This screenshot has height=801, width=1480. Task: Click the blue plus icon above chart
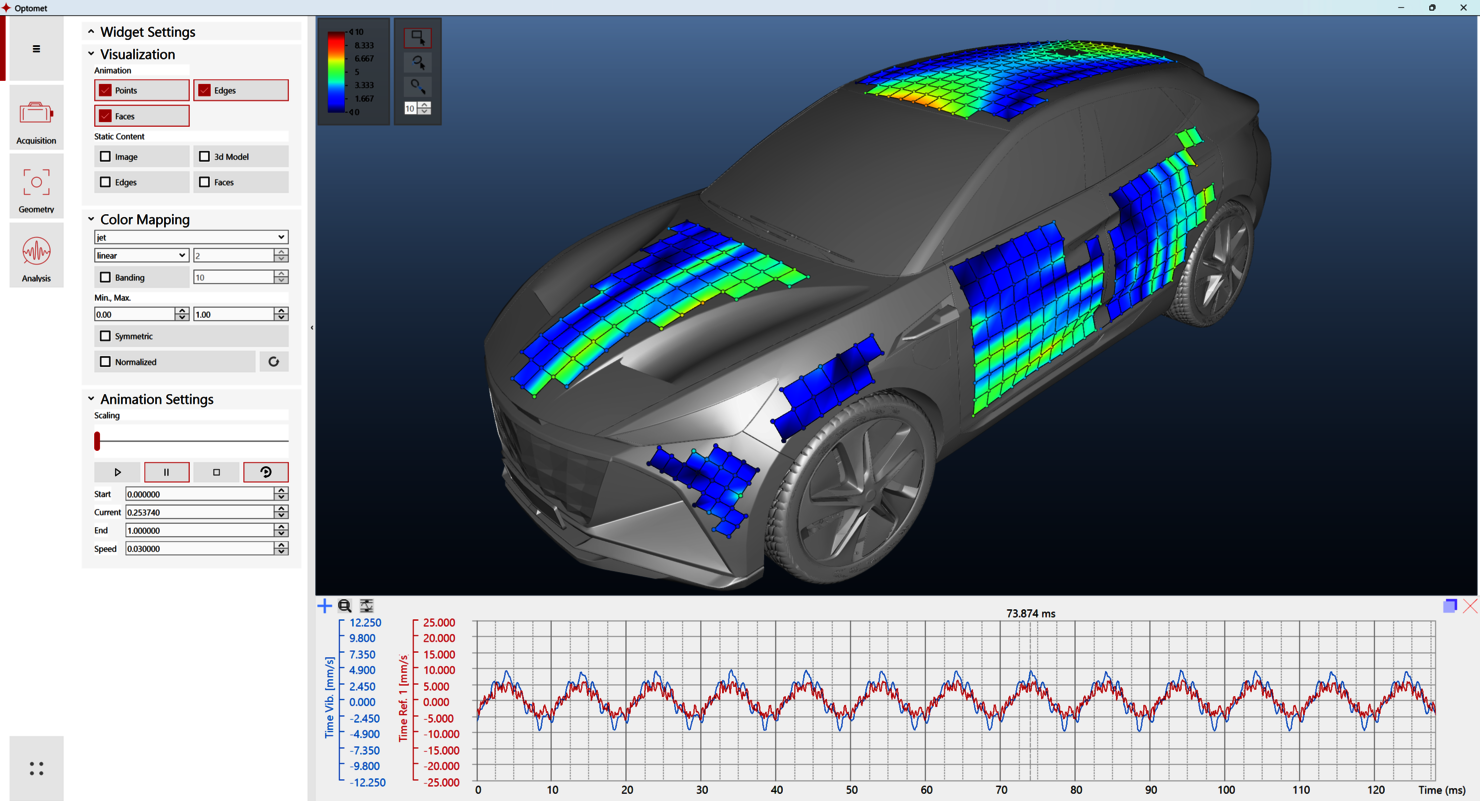click(324, 606)
